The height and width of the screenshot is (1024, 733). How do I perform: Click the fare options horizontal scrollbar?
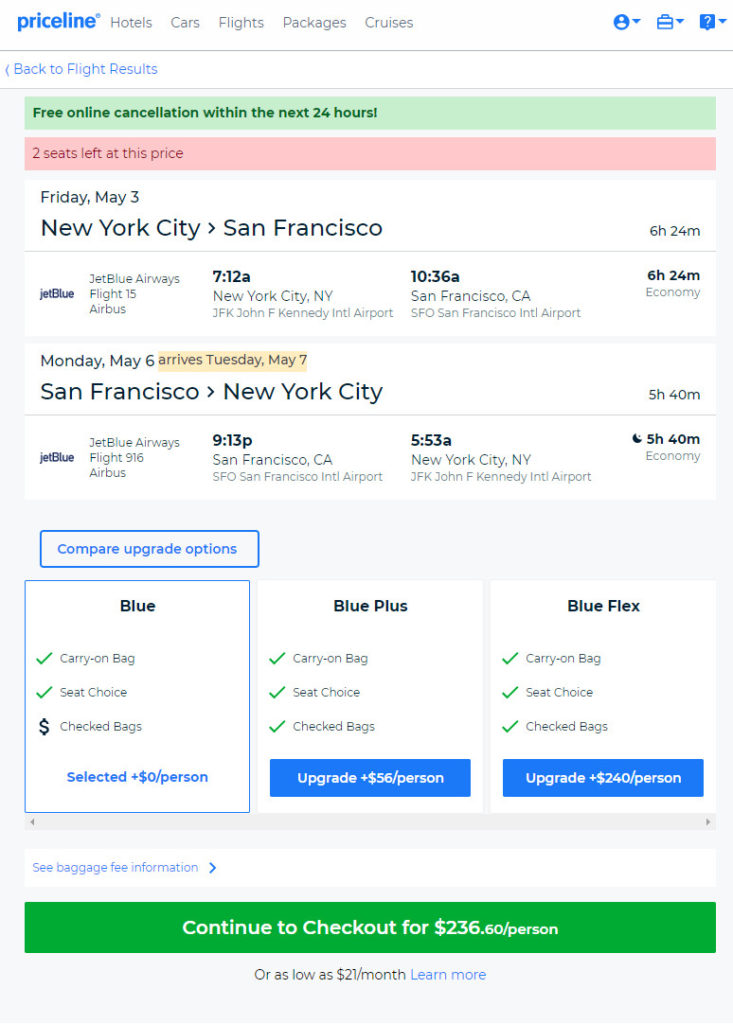[x=370, y=822]
